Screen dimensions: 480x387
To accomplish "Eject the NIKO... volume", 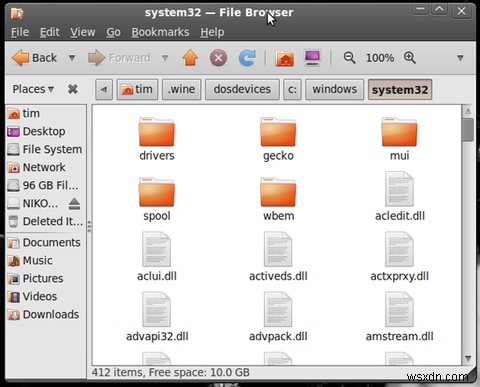I will 74,203.
